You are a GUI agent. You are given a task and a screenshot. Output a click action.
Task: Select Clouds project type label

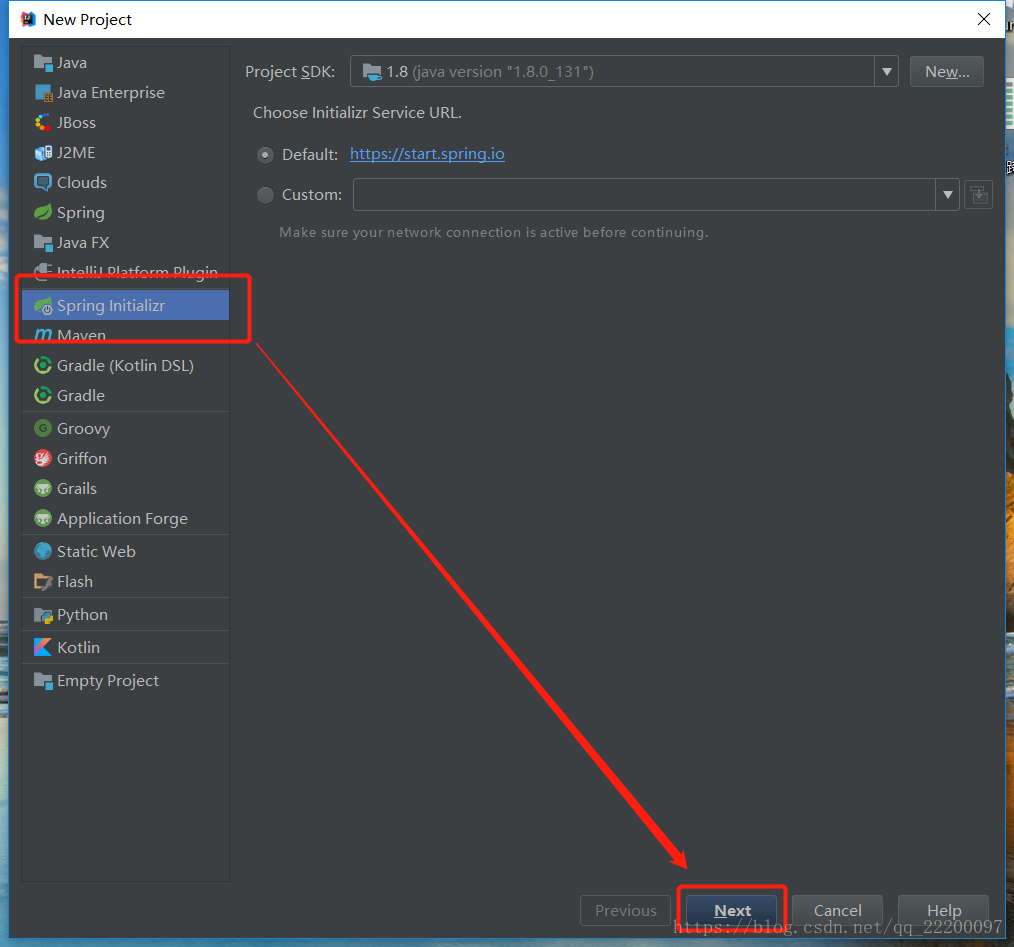pos(81,182)
